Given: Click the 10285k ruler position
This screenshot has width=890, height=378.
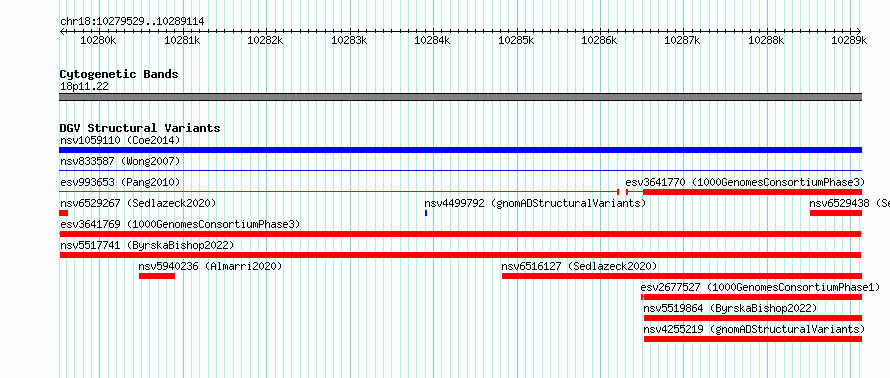Looking at the screenshot, I should (x=516, y=40).
